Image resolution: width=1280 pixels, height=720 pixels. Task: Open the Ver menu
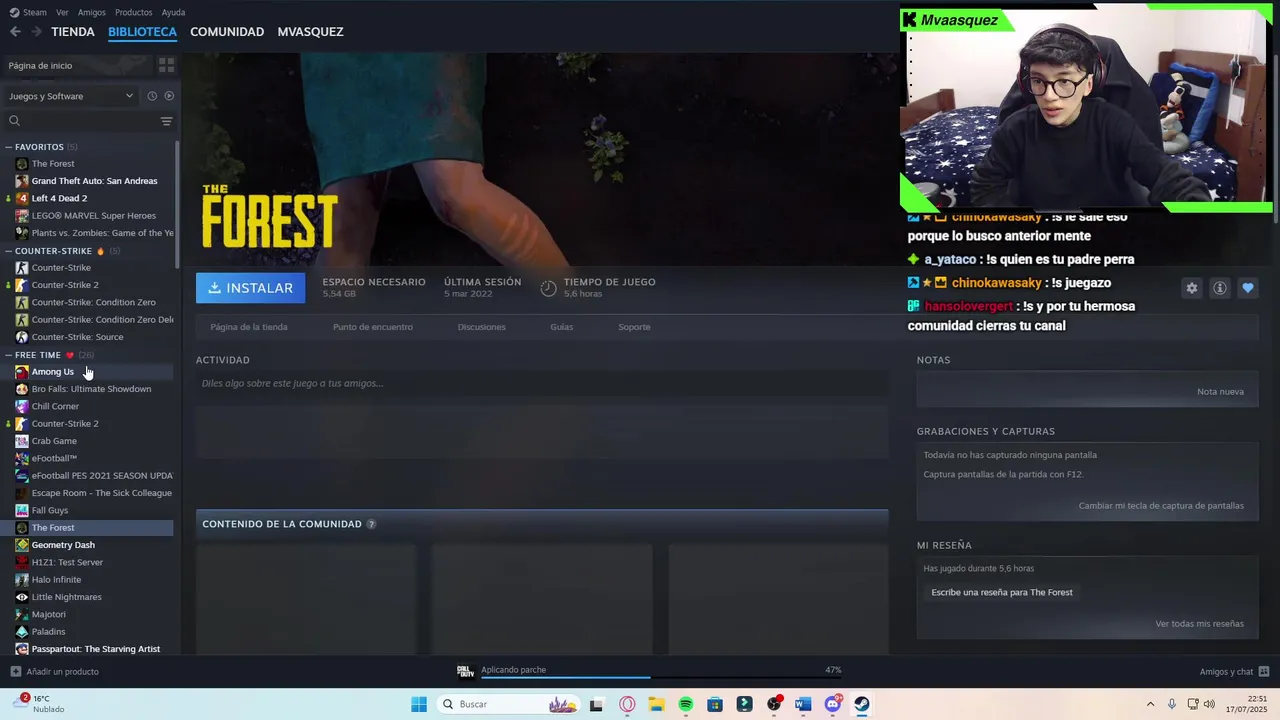[x=62, y=12]
